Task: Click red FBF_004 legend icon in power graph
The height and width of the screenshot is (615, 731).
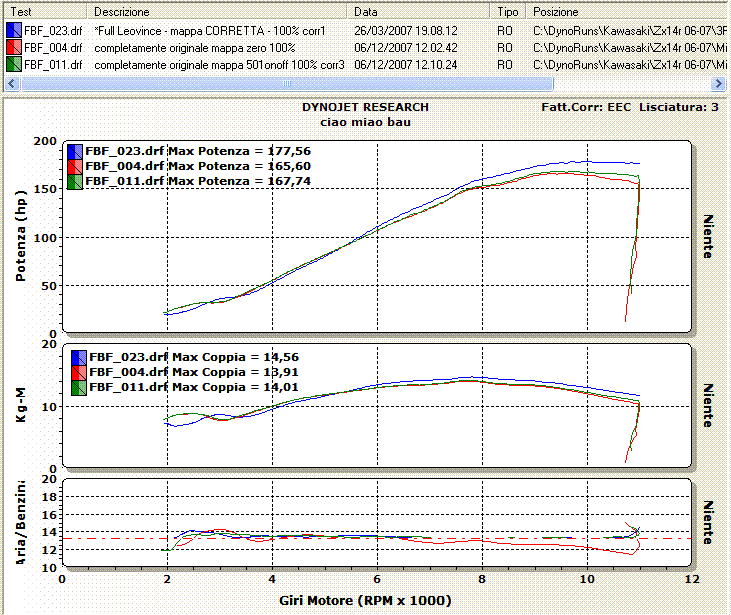Action: [74, 167]
